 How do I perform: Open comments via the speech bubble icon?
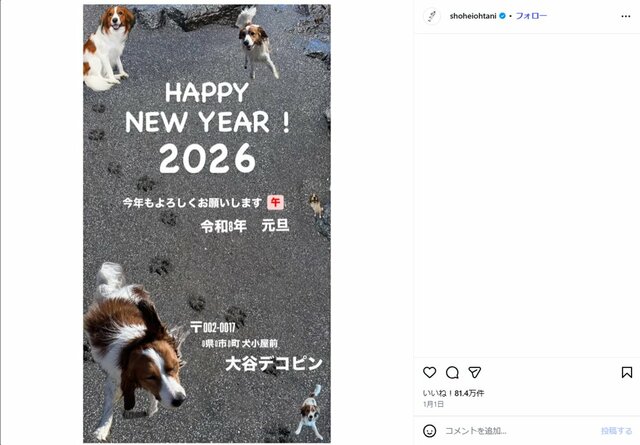click(x=452, y=372)
